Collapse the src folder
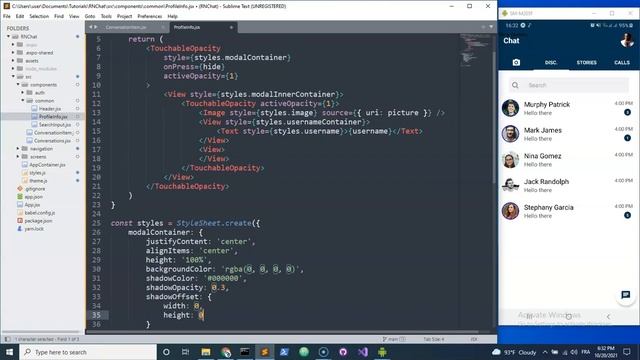Viewport: 640px width, 360px height. tap(13, 76)
